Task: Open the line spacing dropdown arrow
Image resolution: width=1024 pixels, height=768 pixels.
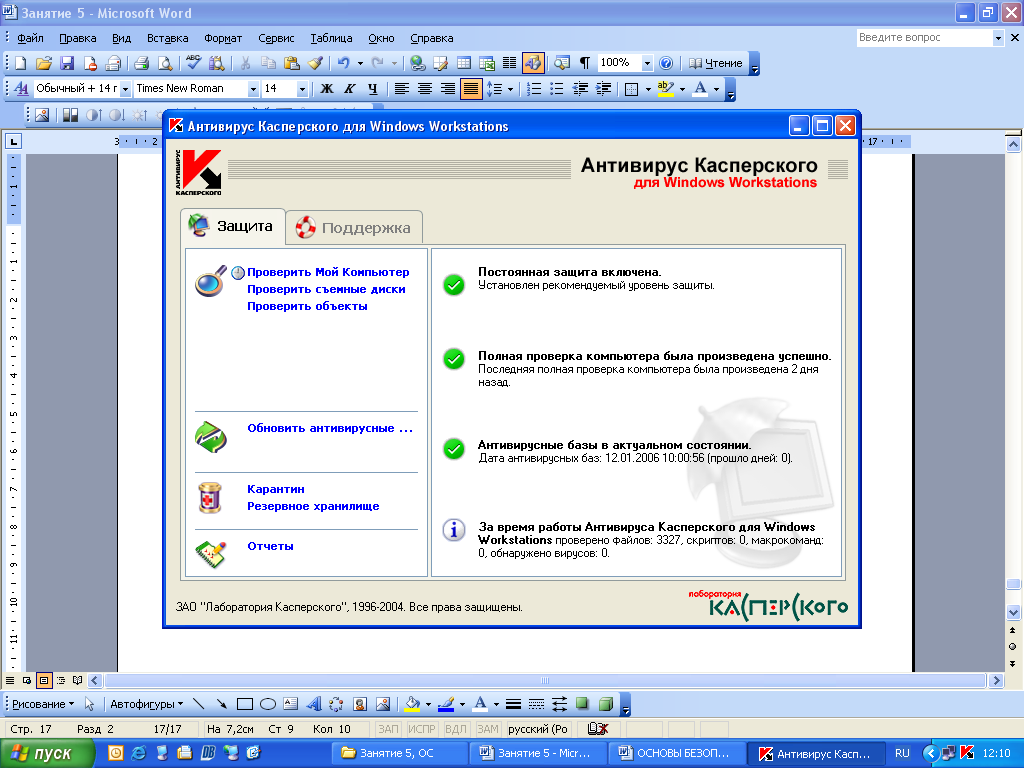Action: pos(510,89)
